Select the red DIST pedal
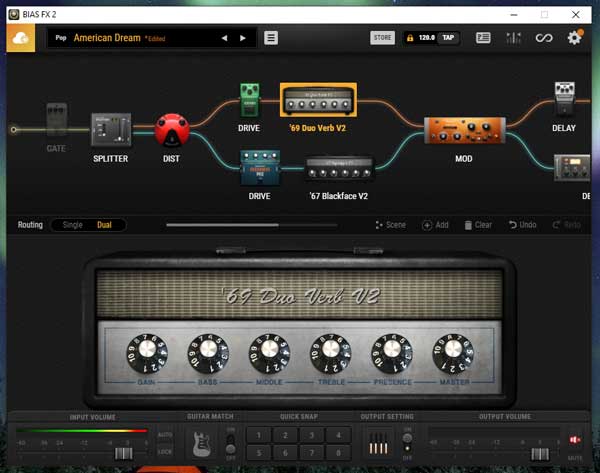 click(172, 130)
